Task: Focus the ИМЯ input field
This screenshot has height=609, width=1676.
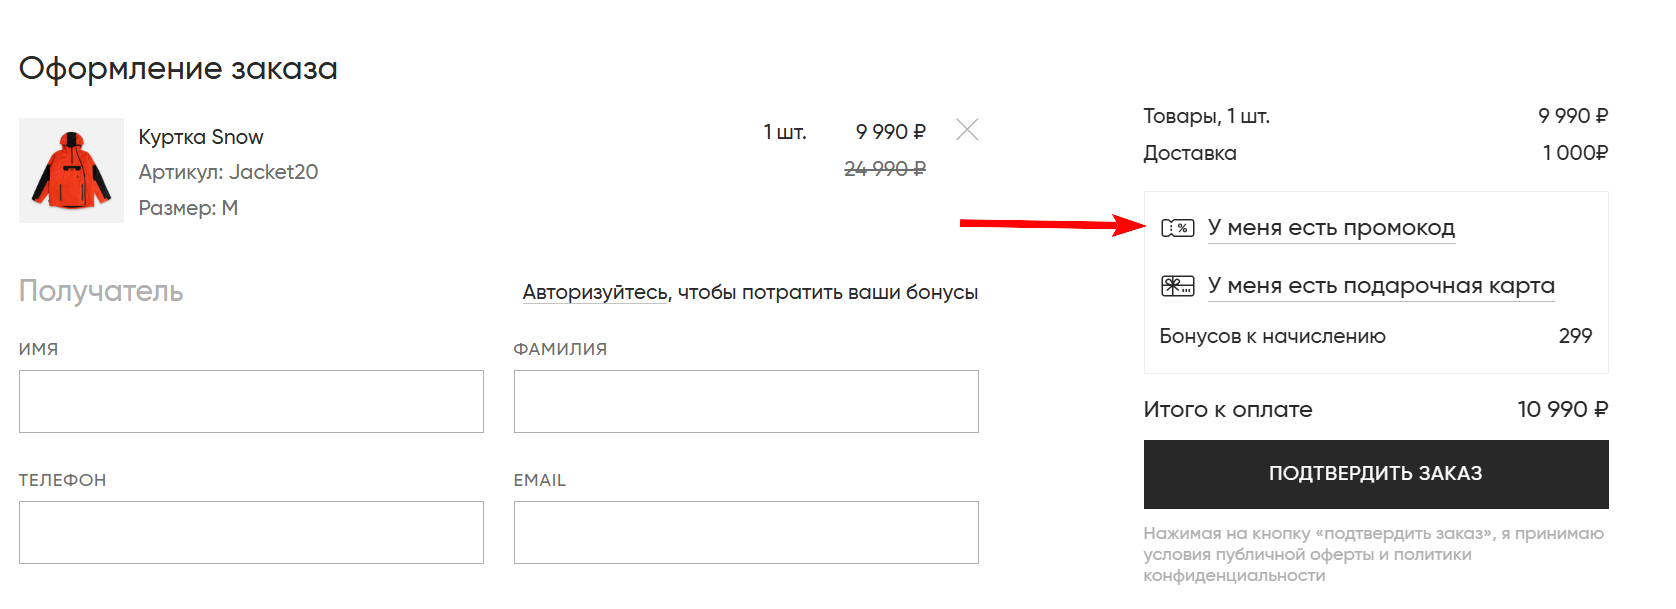Action: pyautogui.click(x=250, y=401)
